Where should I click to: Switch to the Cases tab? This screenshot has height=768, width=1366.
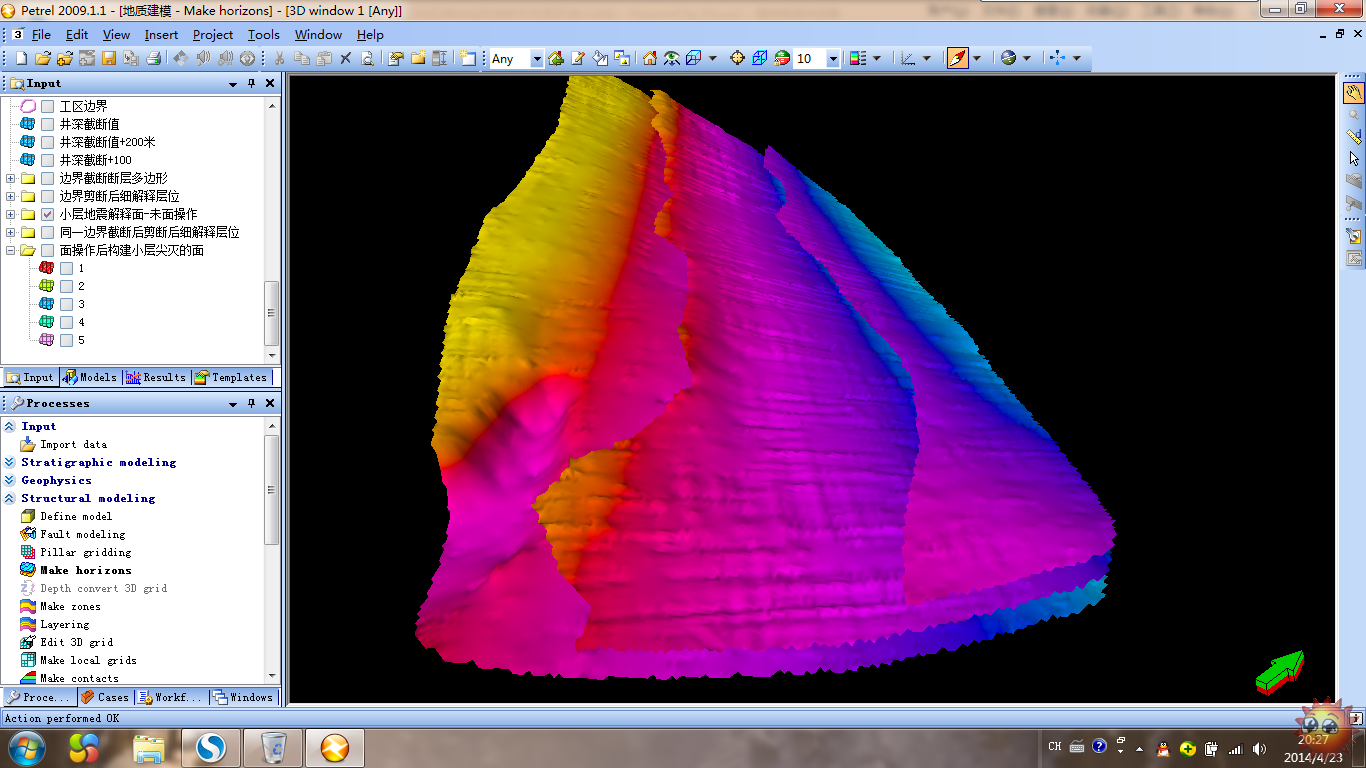pyautogui.click(x=105, y=697)
